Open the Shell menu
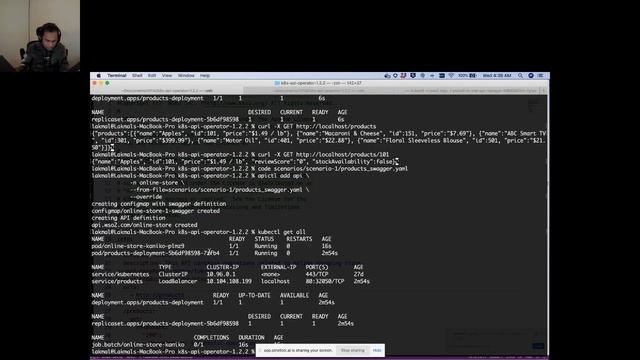 click(137, 76)
